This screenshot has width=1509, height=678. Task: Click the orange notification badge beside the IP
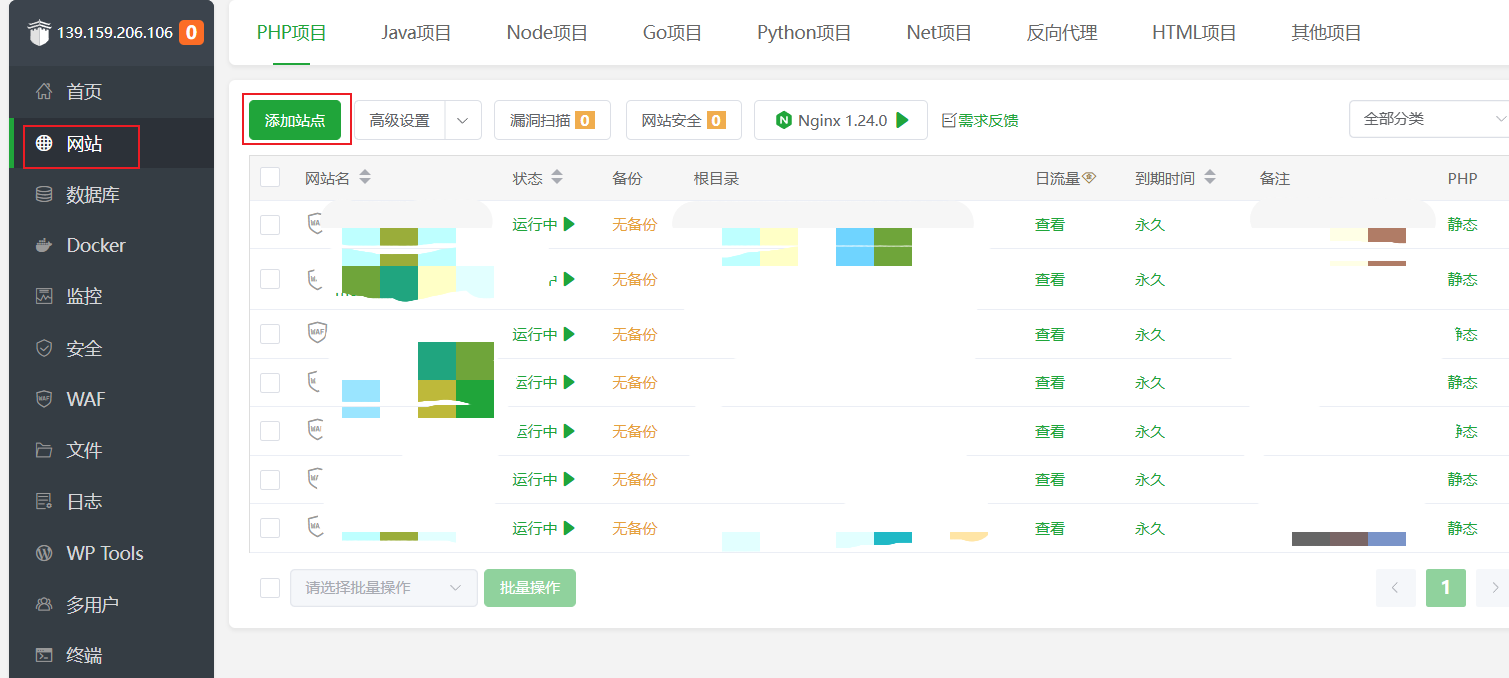[191, 32]
